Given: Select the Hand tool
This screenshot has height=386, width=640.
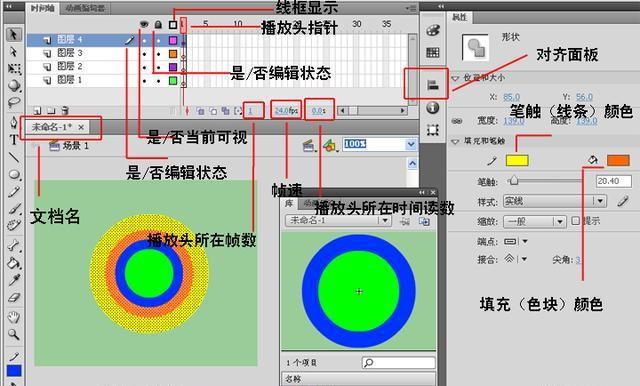Looking at the screenshot, I should pos(14,317).
